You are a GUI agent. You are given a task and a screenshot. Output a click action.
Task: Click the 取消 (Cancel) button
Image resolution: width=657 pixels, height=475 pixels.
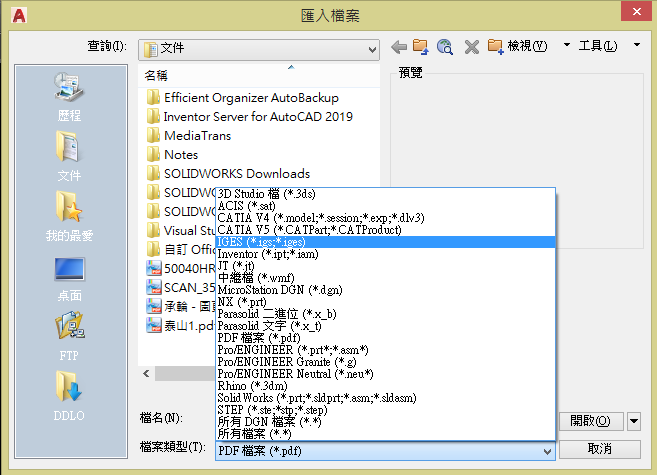coord(600,449)
